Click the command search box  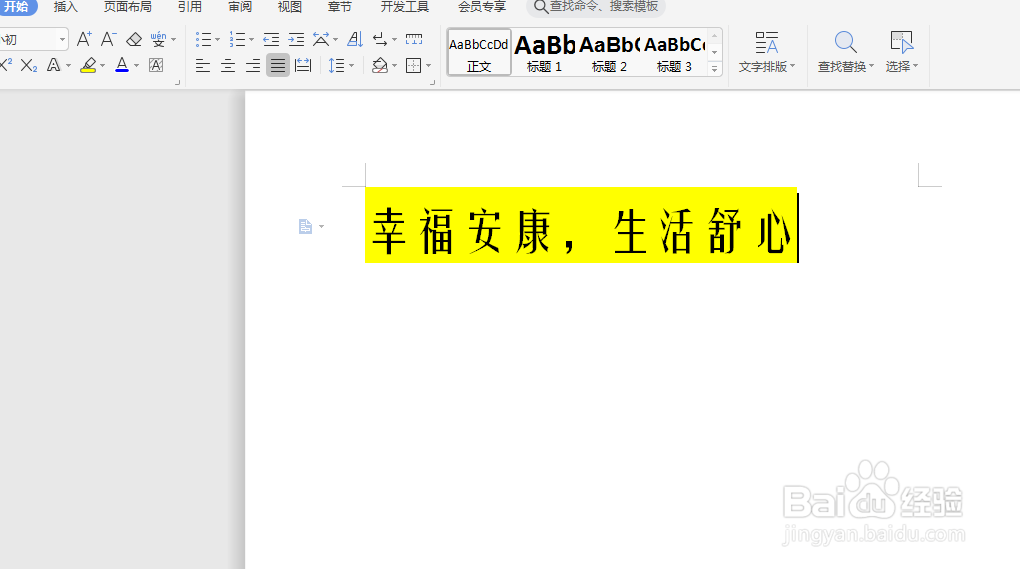coord(596,7)
